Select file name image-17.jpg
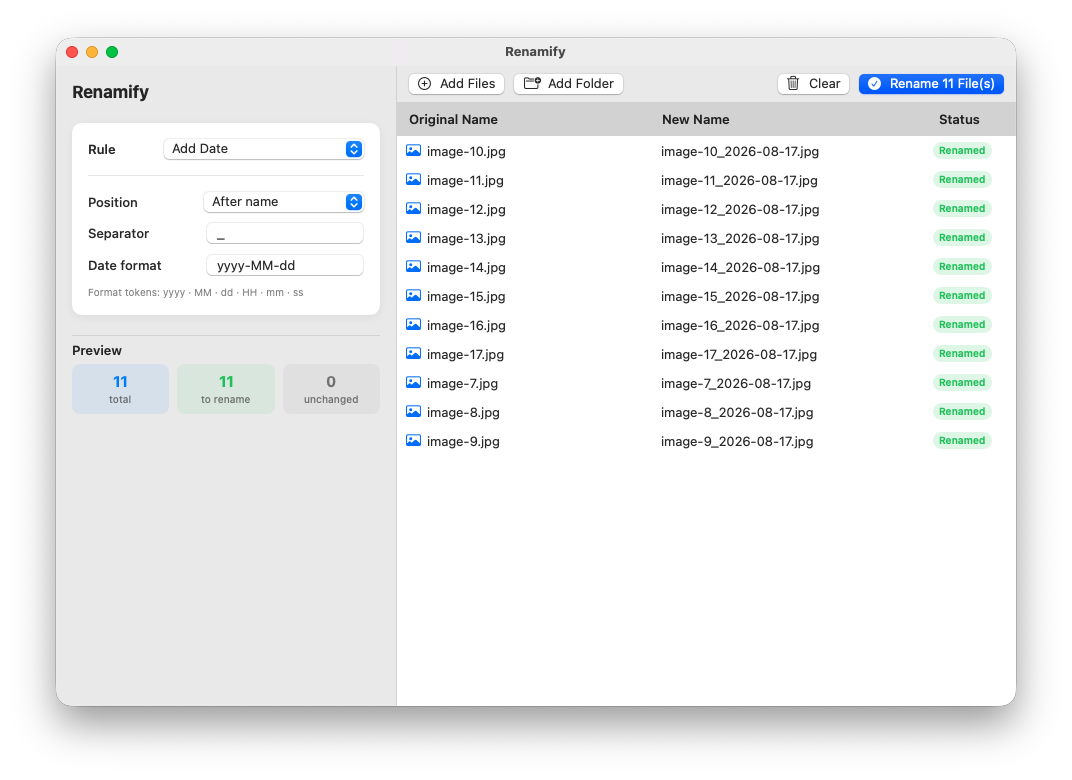This screenshot has height=780, width=1072. click(465, 355)
